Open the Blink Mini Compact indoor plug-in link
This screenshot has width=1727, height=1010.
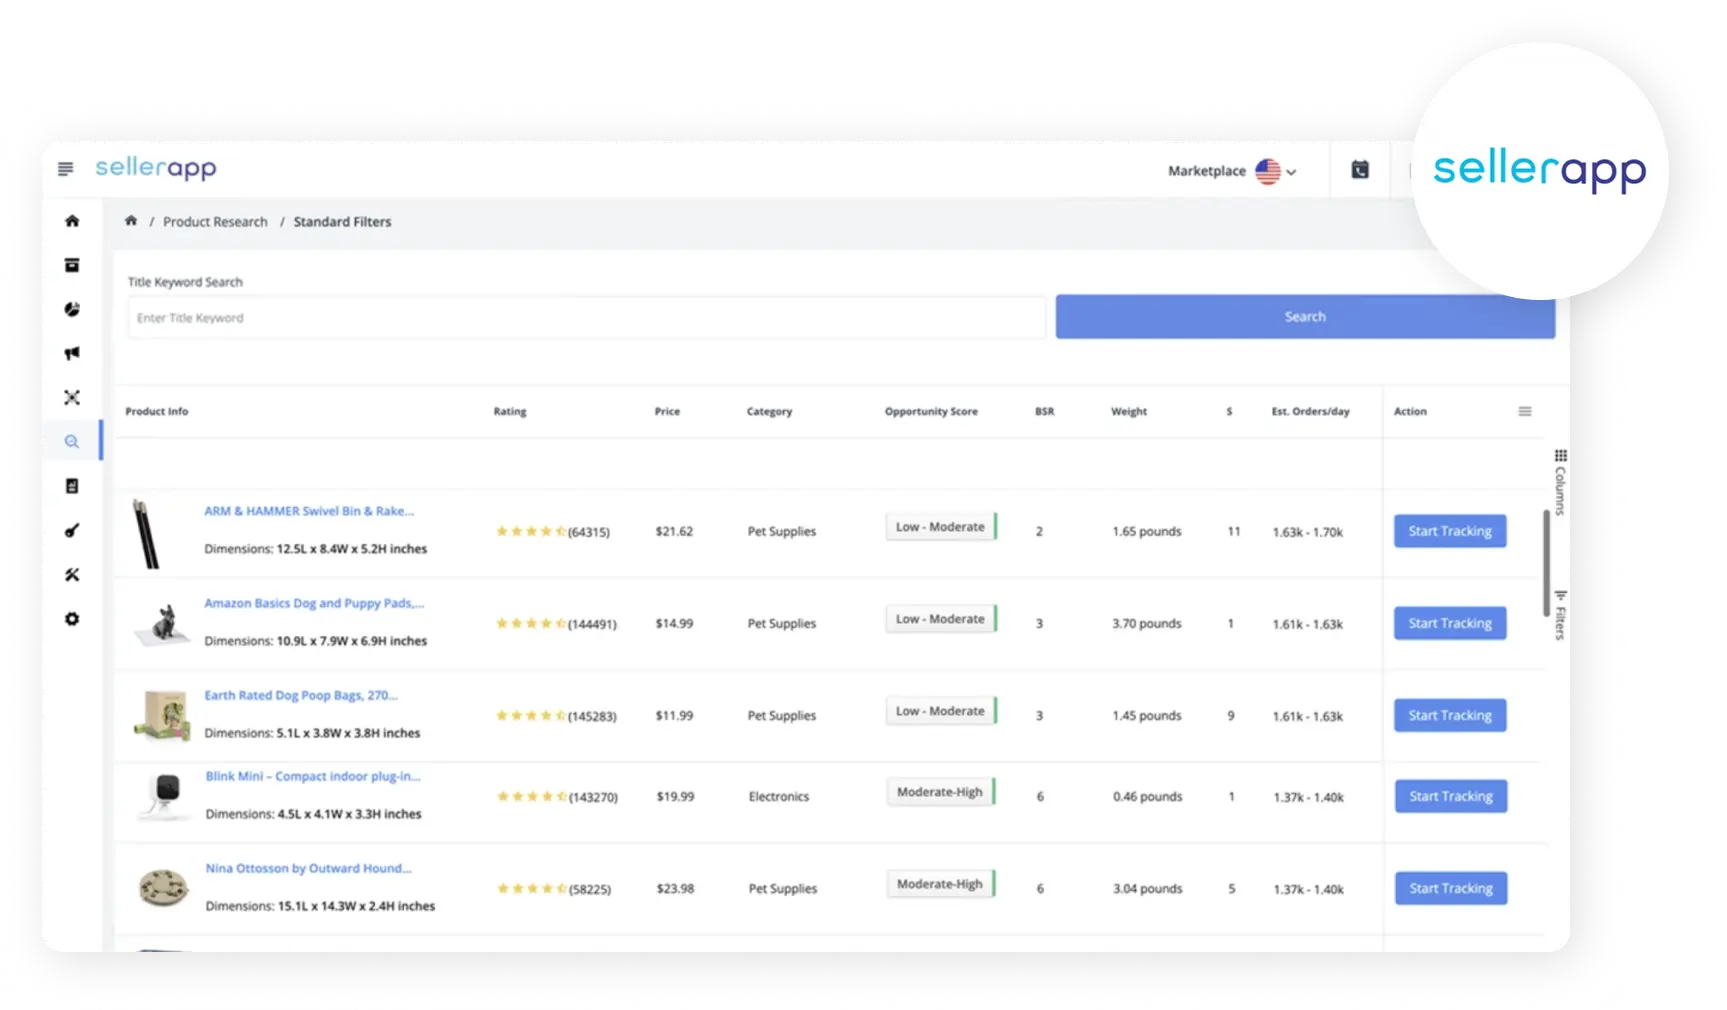313,776
